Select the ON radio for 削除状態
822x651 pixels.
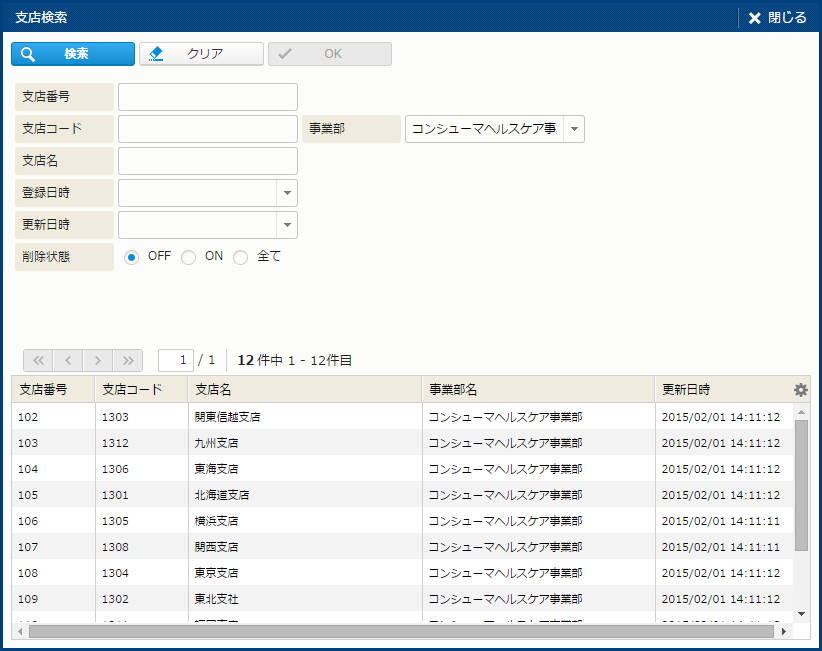(188, 257)
